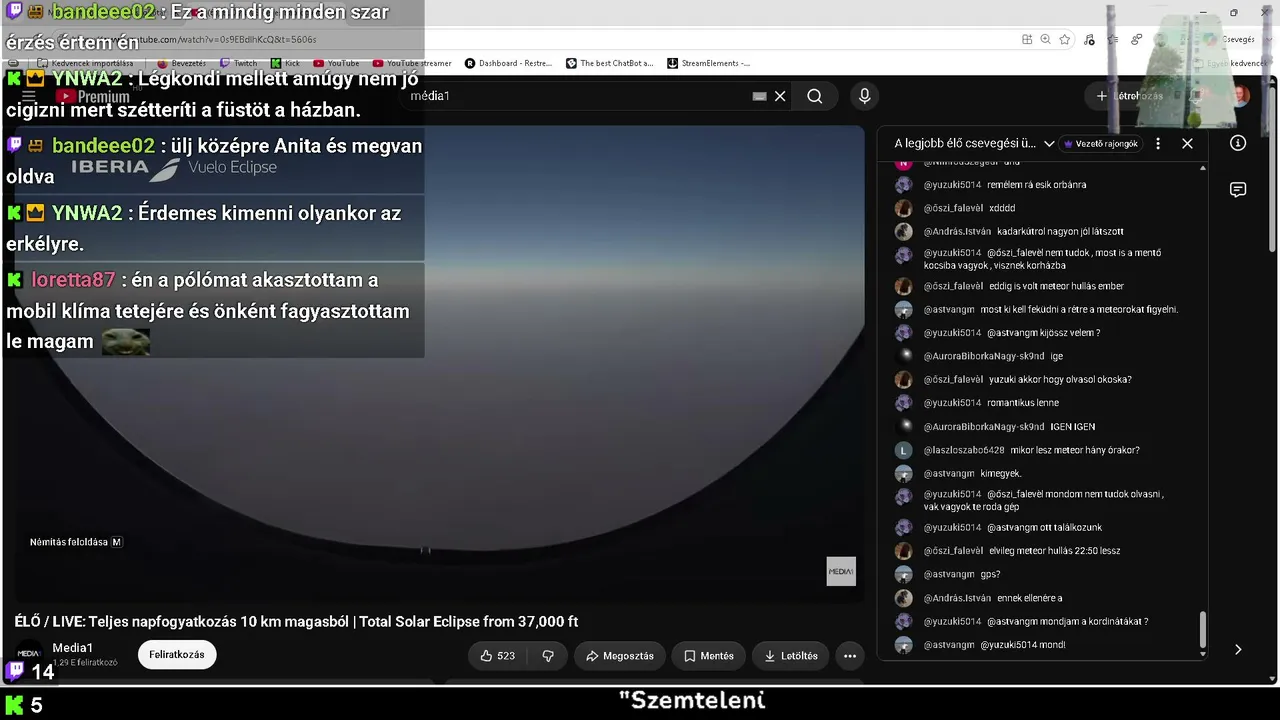Open the YouTube bookmark
1280x720 pixels.
[337, 63]
